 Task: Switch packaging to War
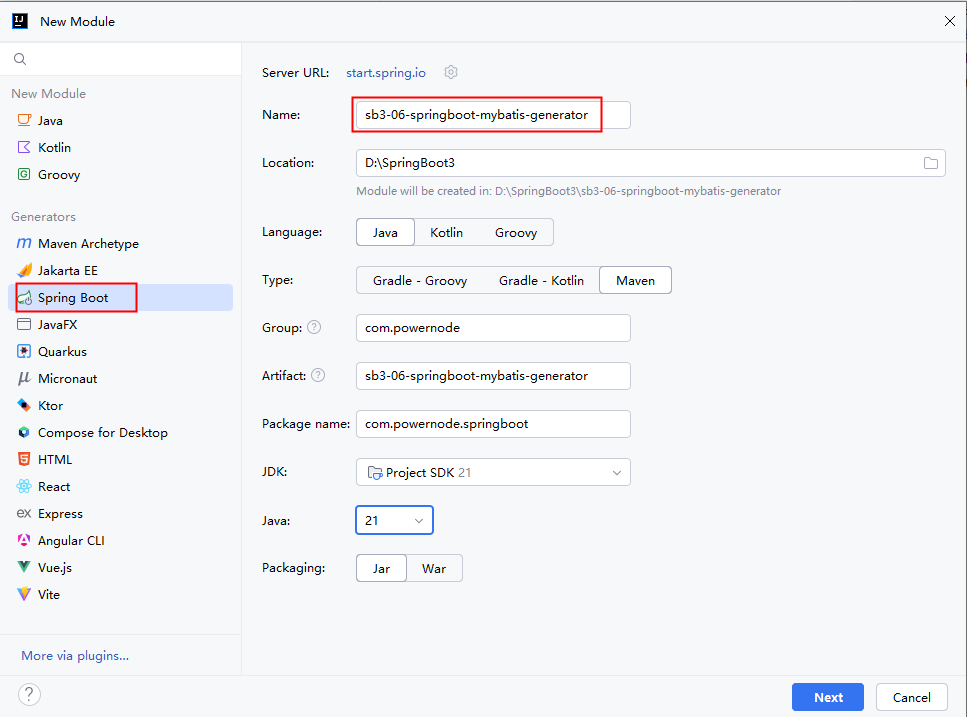pyautogui.click(x=434, y=568)
